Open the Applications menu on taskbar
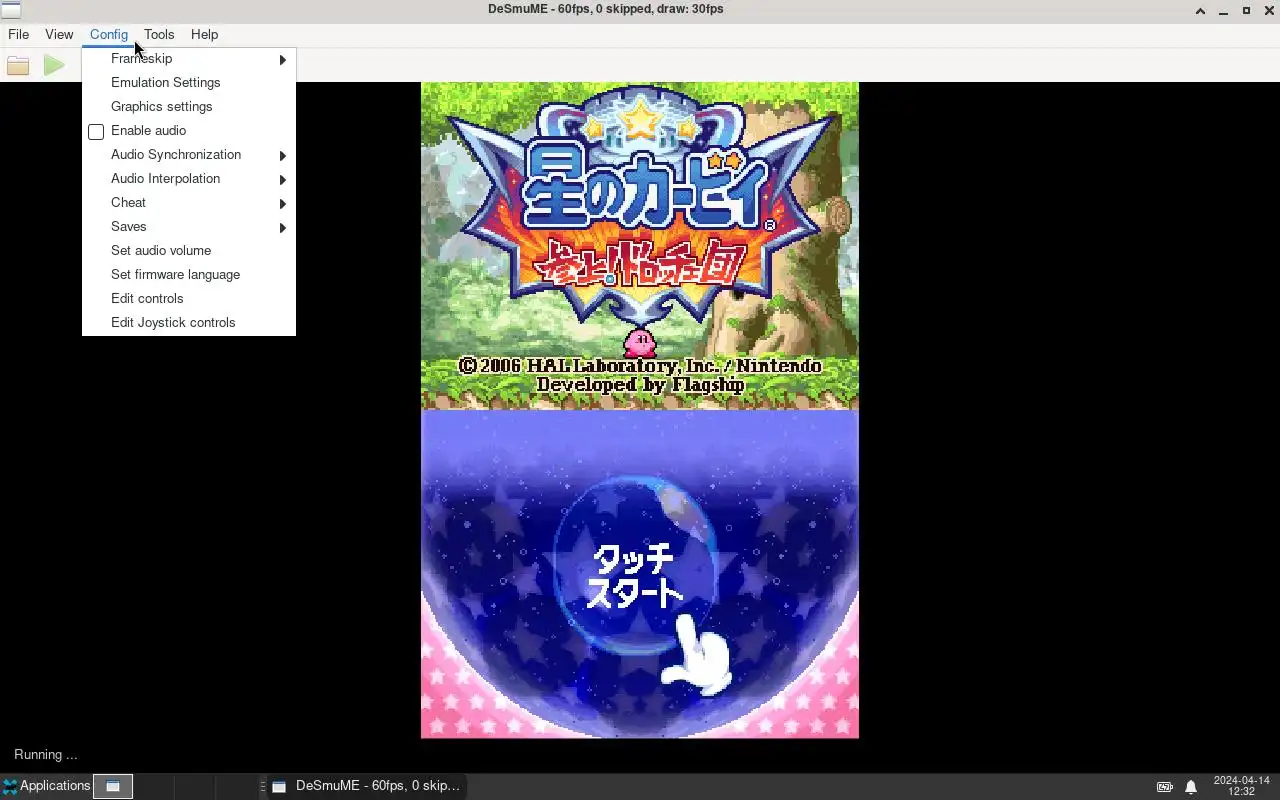Image resolution: width=1280 pixels, height=800 pixels. point(46,786)
